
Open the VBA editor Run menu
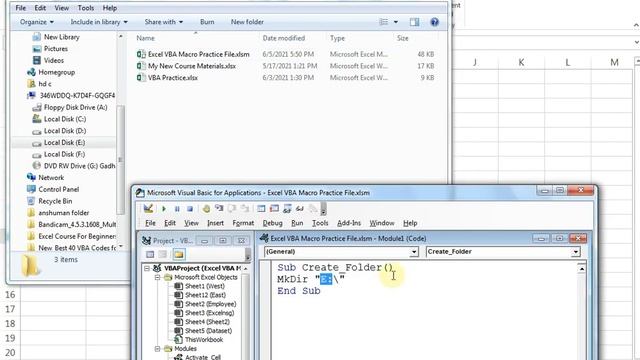297,223
